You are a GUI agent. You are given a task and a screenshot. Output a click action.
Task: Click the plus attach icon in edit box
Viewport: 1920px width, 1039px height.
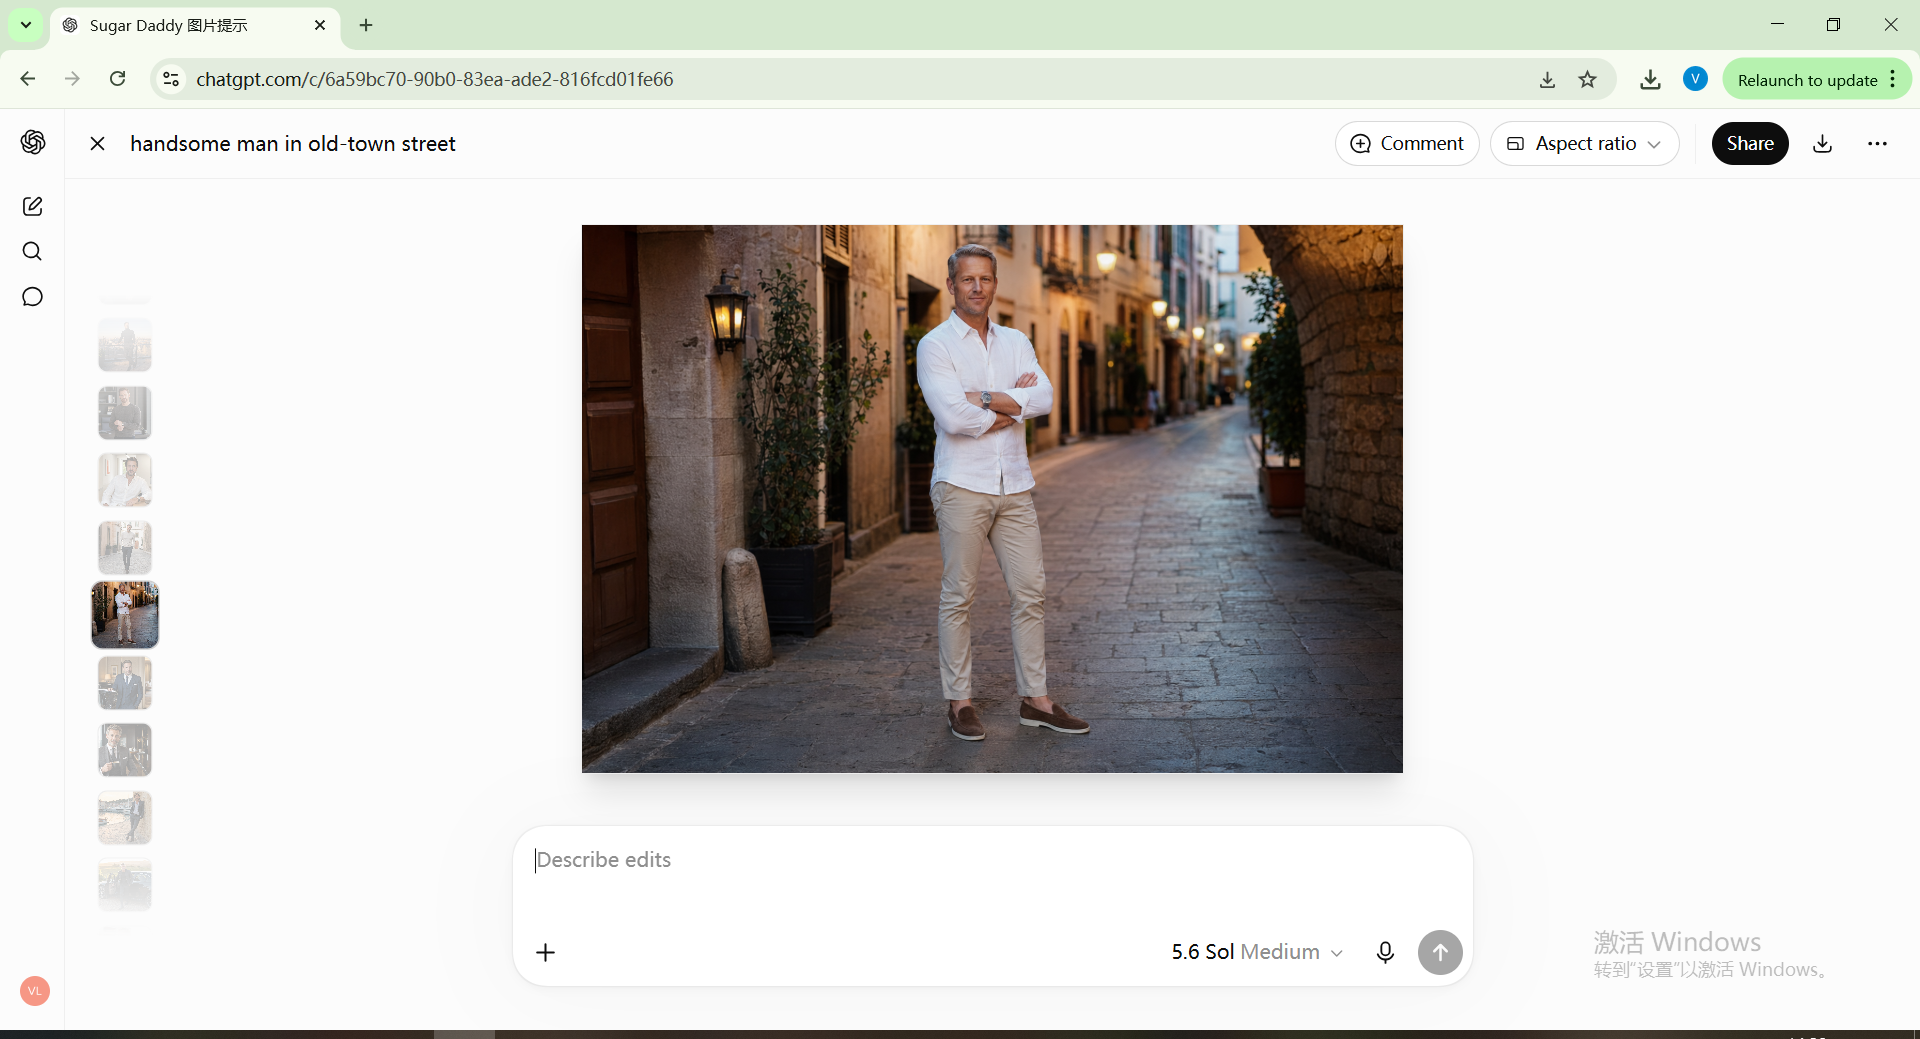point(545,952)
